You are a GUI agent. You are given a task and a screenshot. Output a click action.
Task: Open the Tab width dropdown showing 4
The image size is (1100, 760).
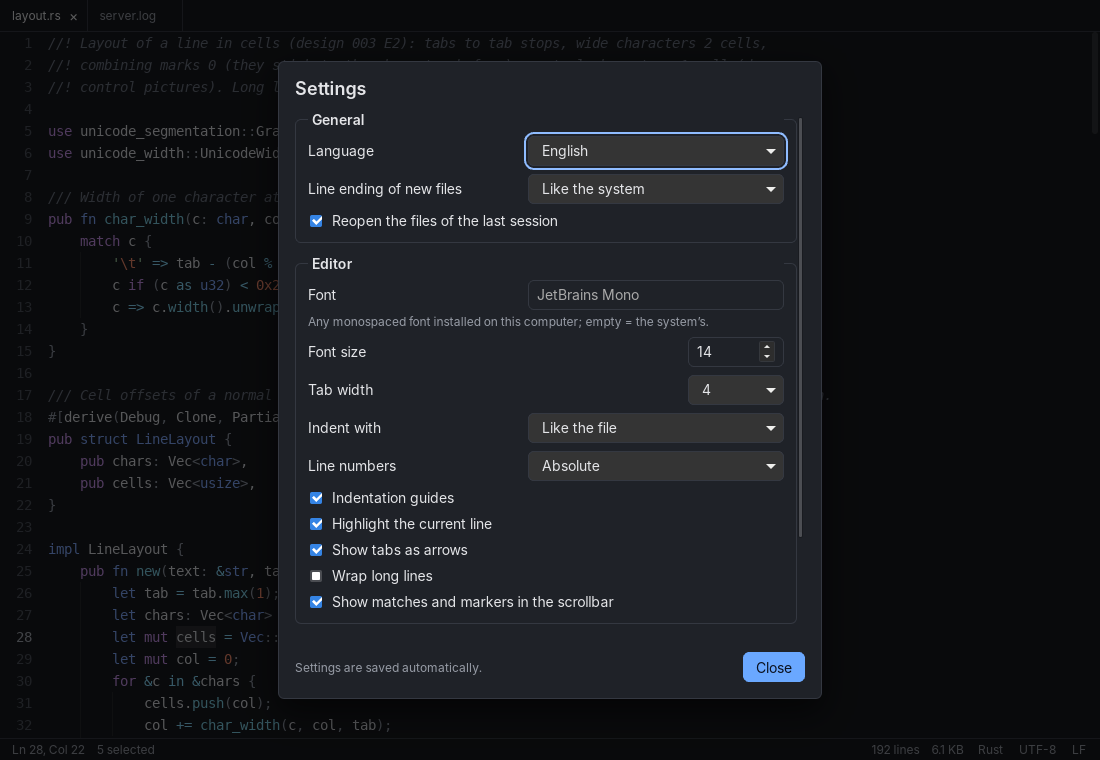pos(735,389)
